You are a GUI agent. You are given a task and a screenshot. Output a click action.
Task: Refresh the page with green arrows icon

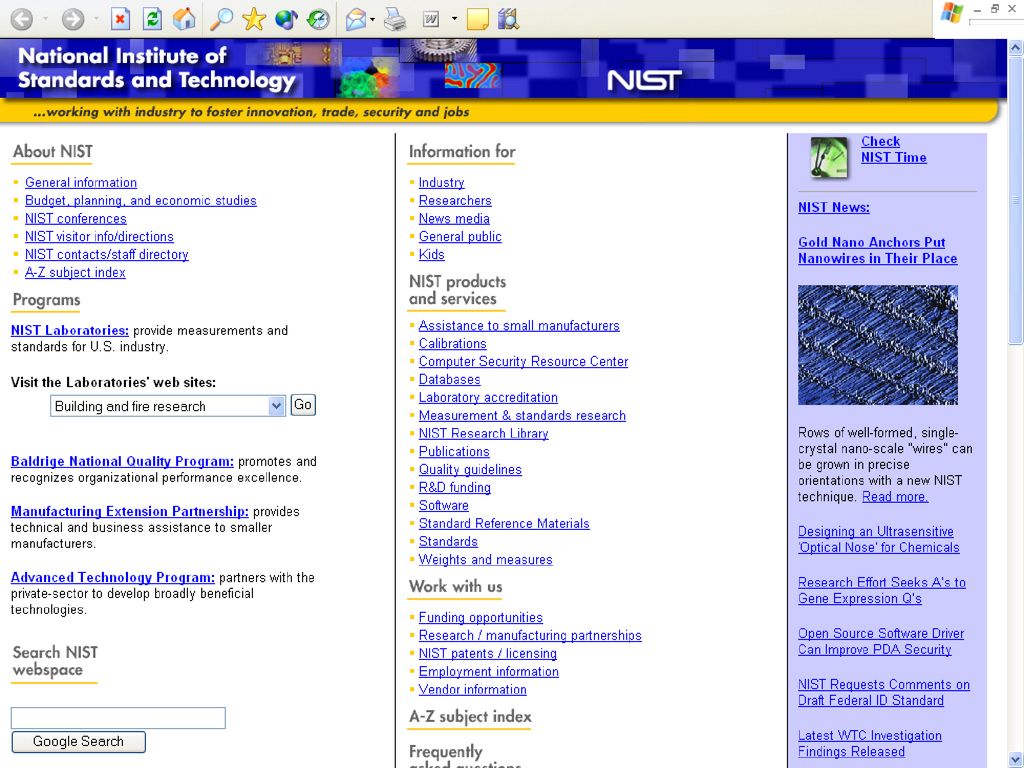[152, 19]
